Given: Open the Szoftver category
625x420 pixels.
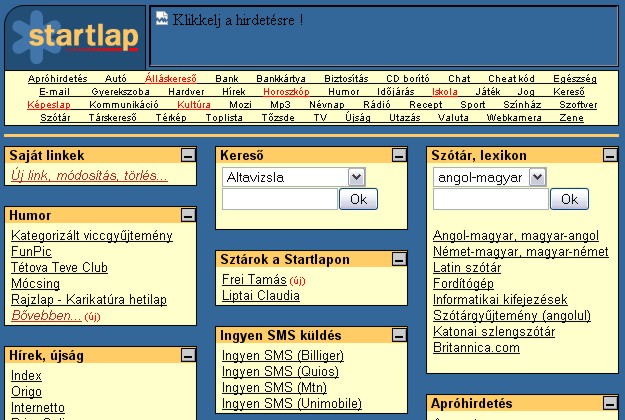Looking at the screenshot, I should [578, 105].
